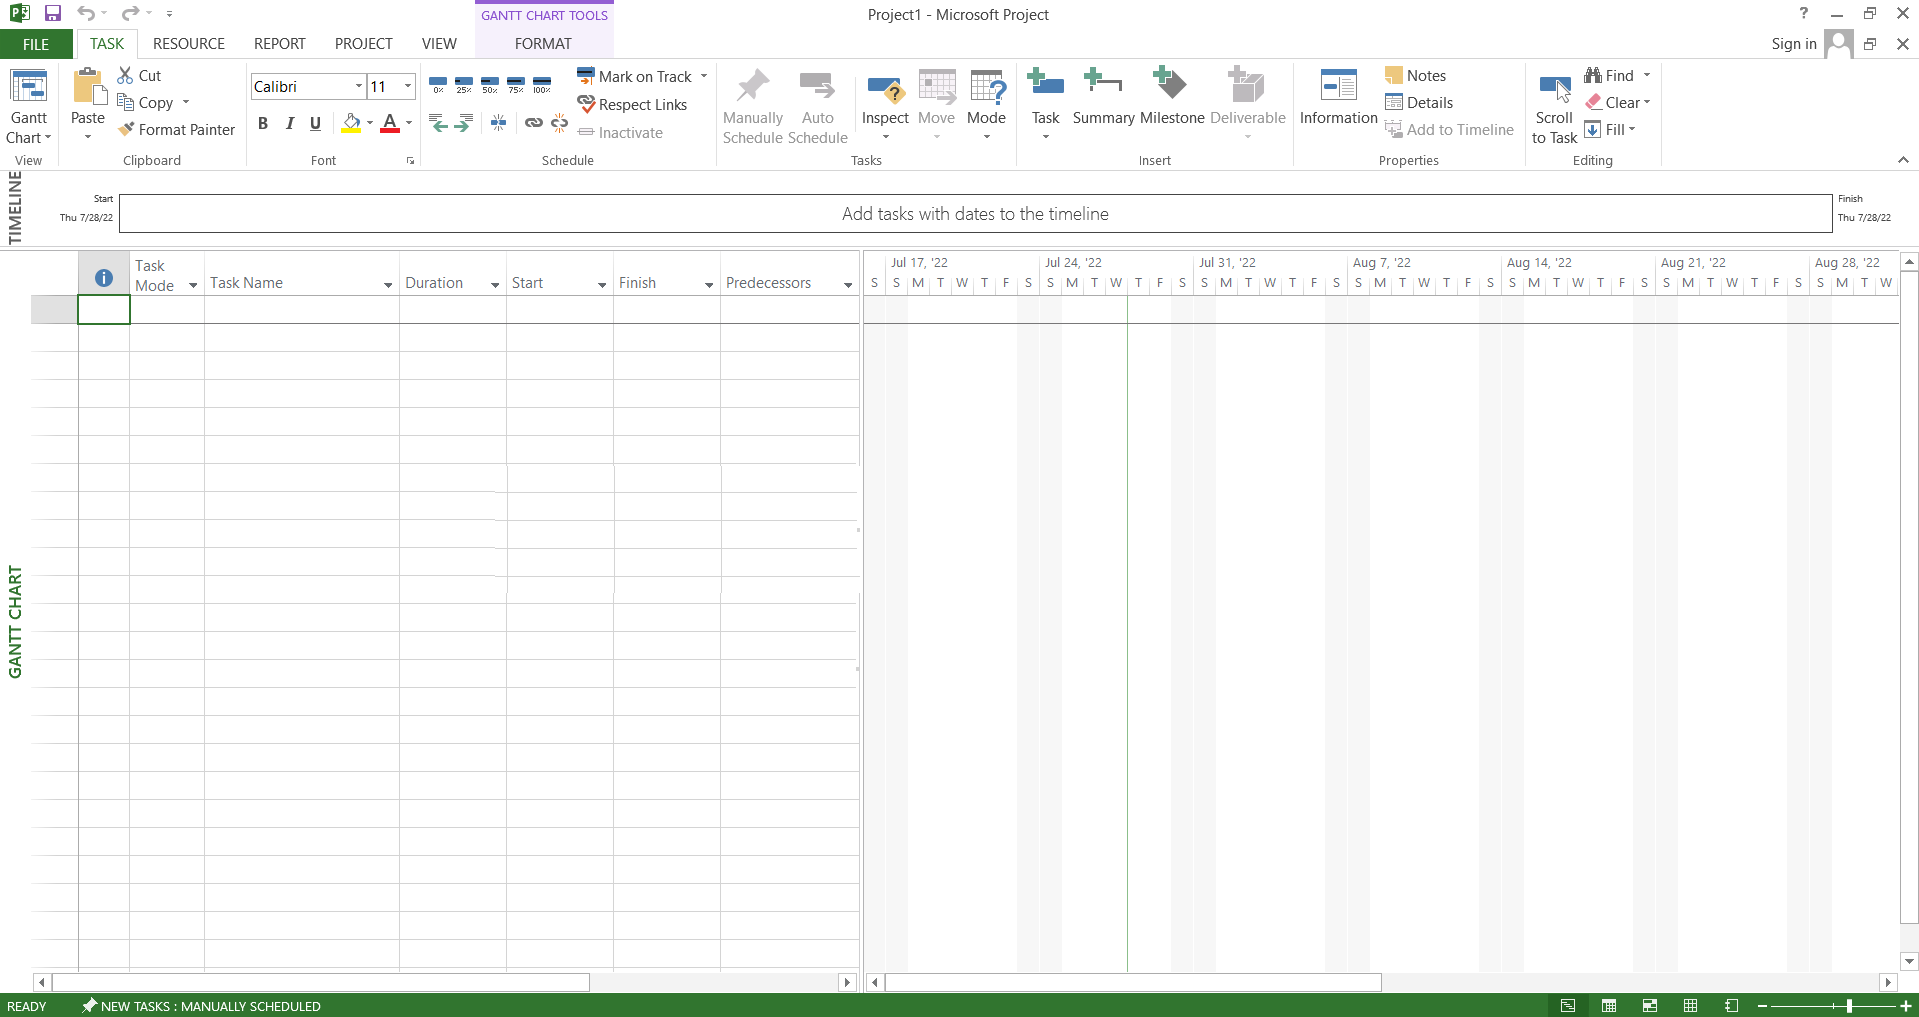The height and width of the screenshot is (1017, 1919).
Task: Click the Inspect button
Action: click(x=886, y=105)
